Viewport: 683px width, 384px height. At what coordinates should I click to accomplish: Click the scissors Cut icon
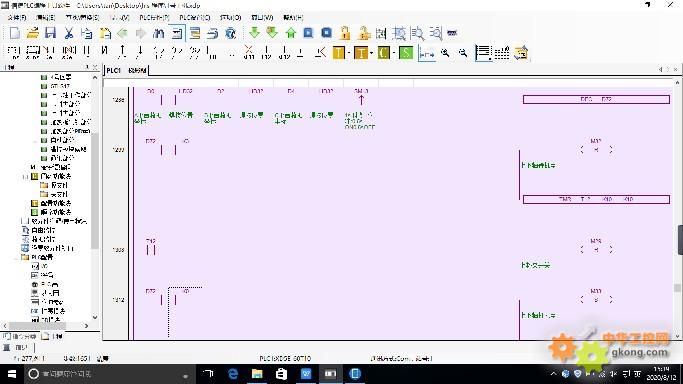pos(68,33)
